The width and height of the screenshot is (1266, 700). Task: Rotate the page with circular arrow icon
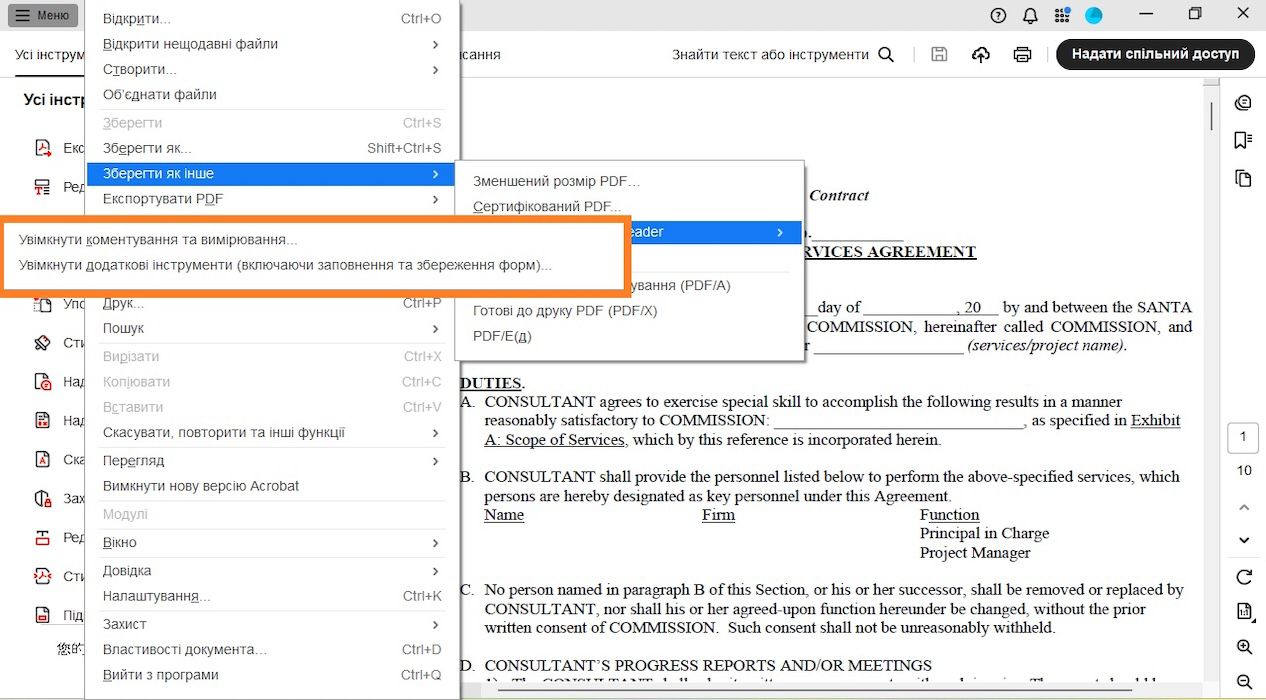point(1244,577)
